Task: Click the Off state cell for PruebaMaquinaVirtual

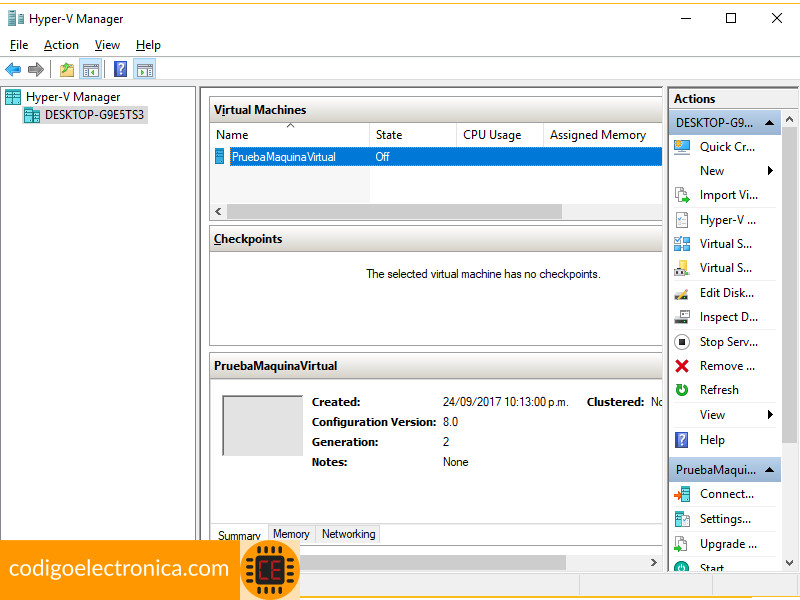Action: (382, 157)
